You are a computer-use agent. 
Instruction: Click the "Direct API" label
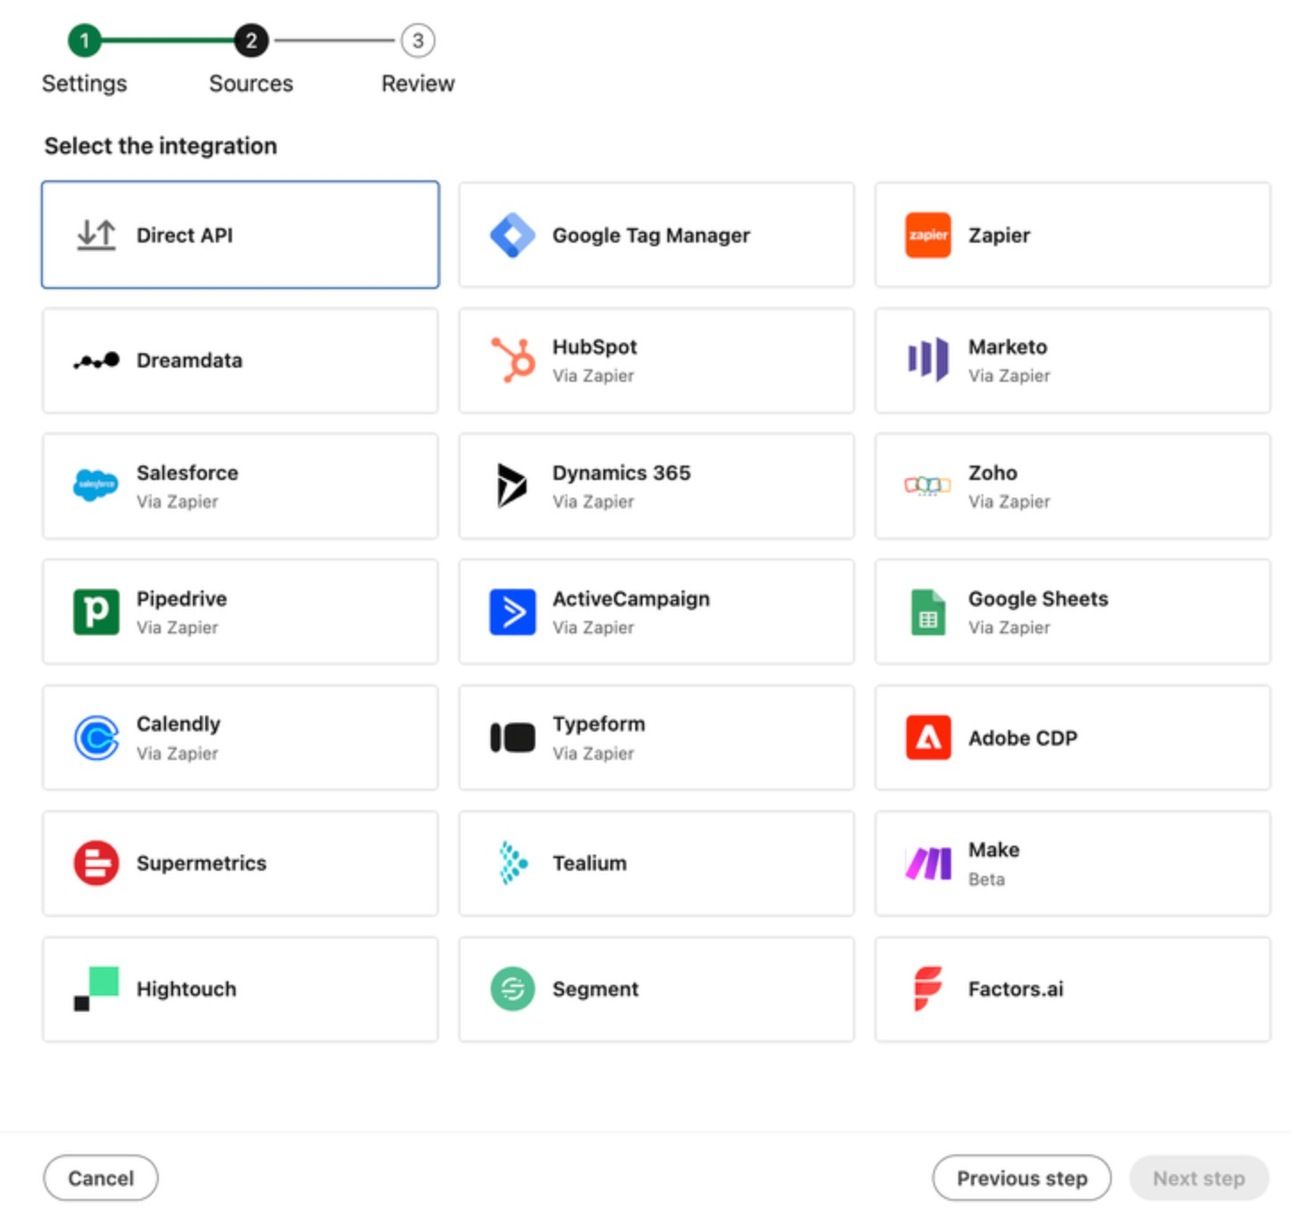pos(185,235)
